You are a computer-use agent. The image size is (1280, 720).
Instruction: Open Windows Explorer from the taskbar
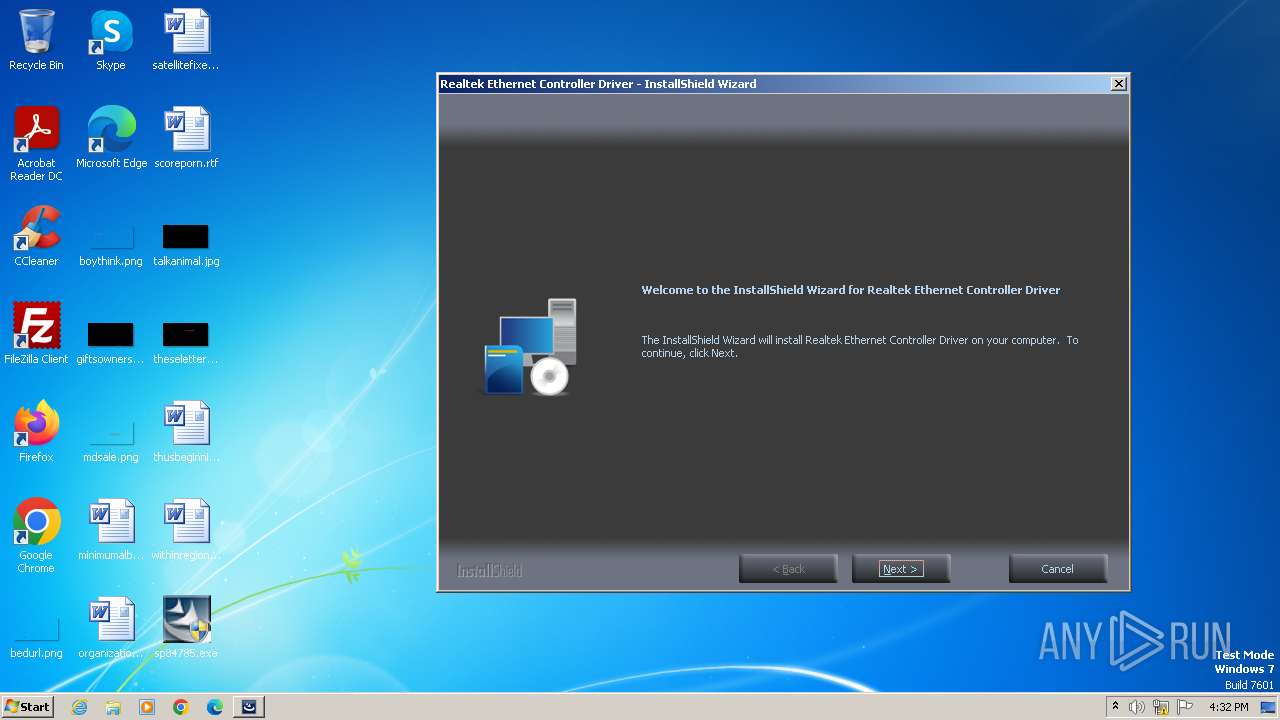pos(113,707)
